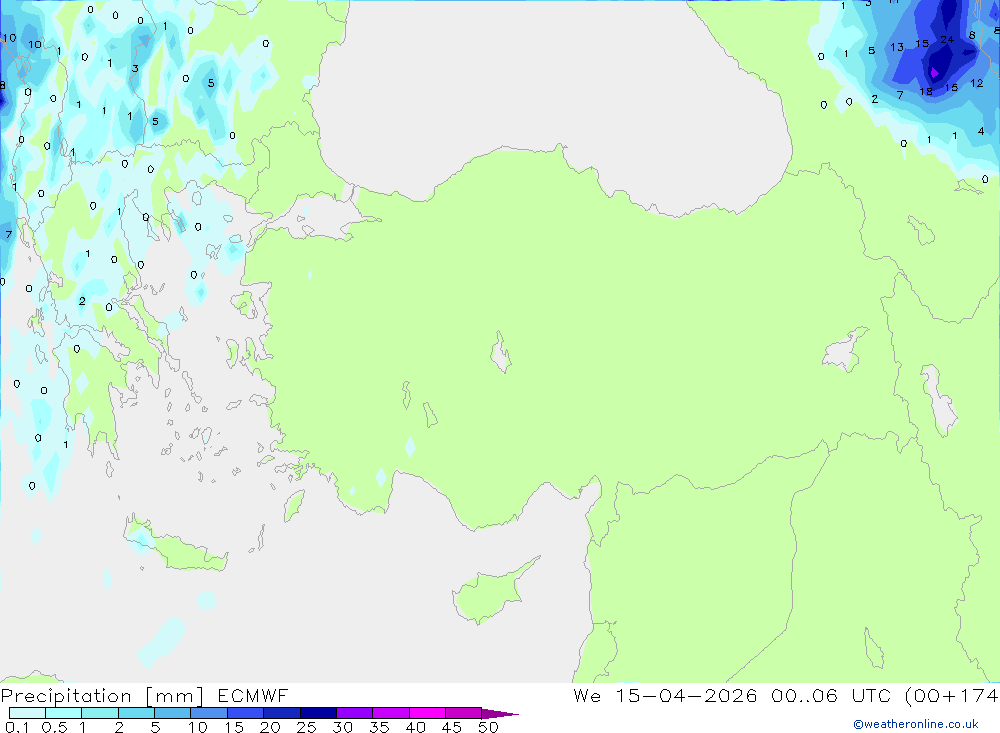Pick the 30–35 mm legend color swatch
1000x733 pixels.
tap(355, 713)
